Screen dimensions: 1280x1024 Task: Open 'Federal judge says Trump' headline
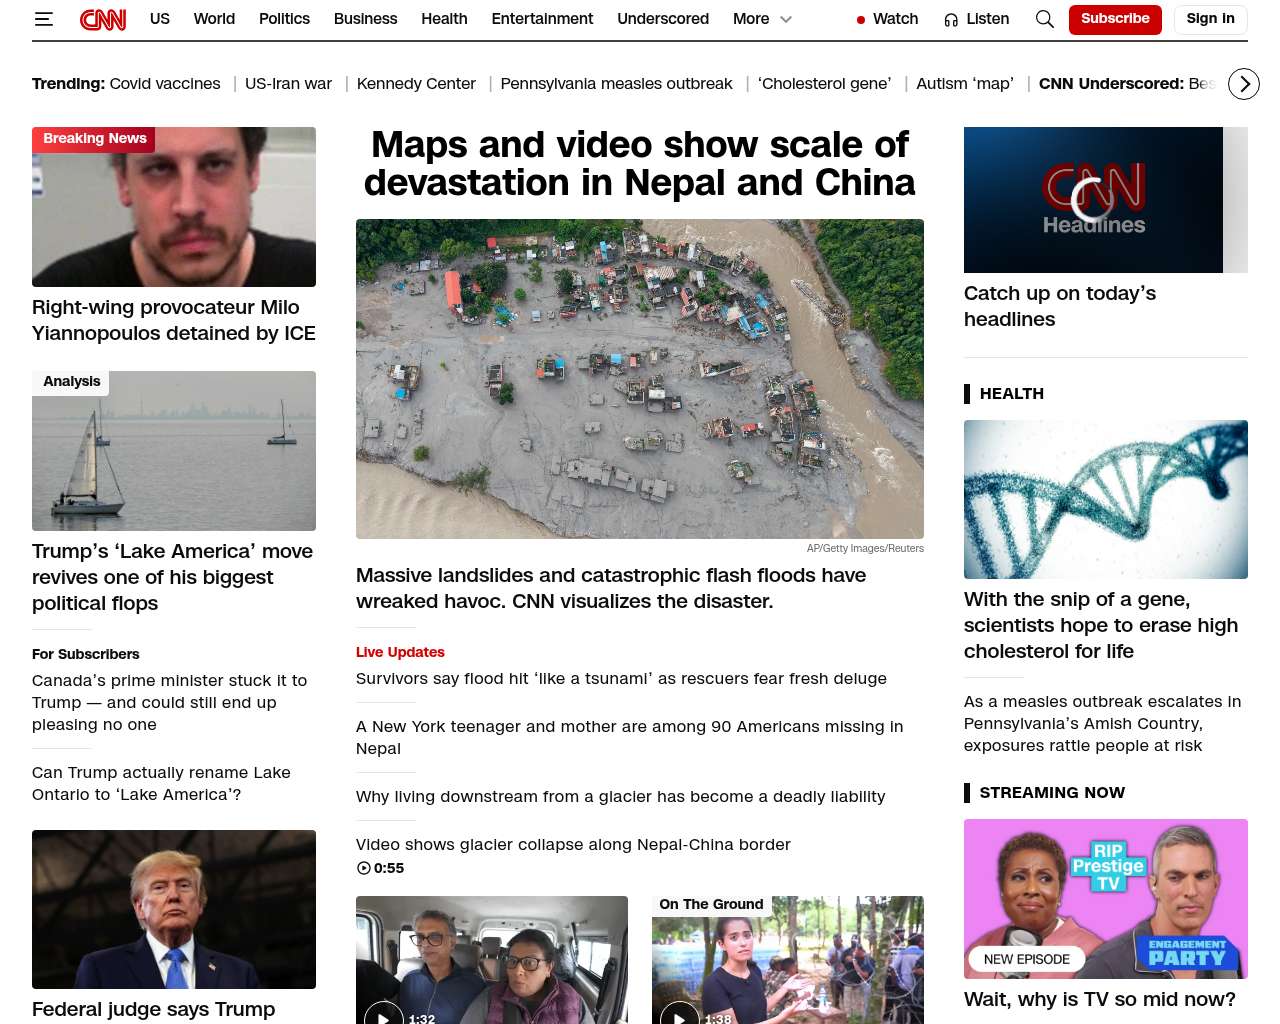(x=153, y=1010)
